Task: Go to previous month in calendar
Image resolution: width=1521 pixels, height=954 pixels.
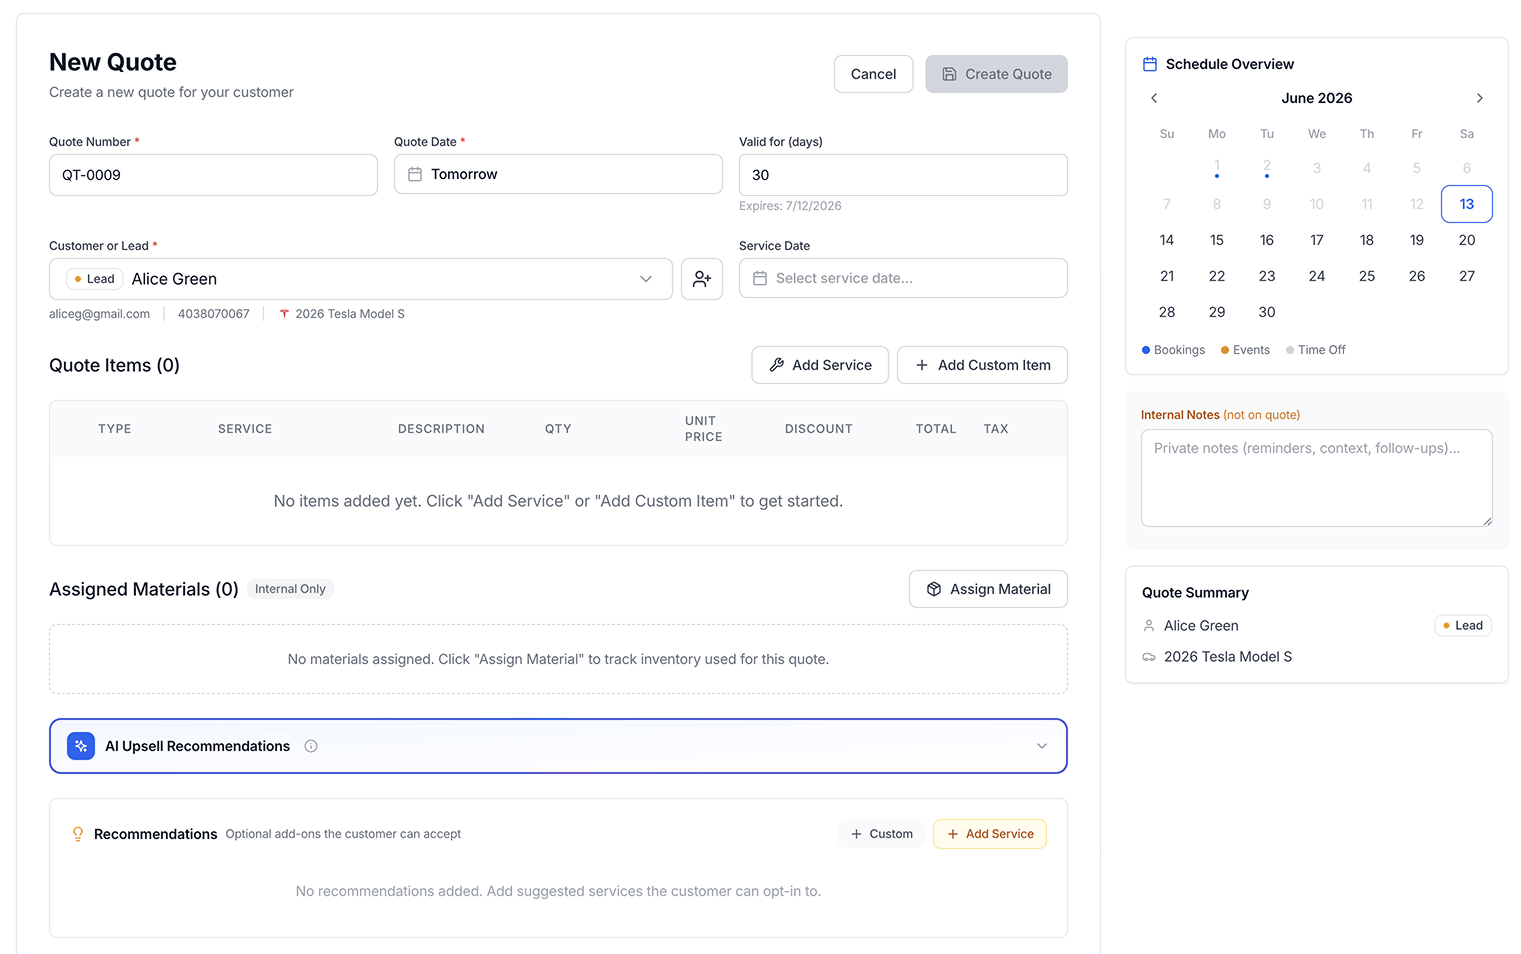Action: point(1154,98)
